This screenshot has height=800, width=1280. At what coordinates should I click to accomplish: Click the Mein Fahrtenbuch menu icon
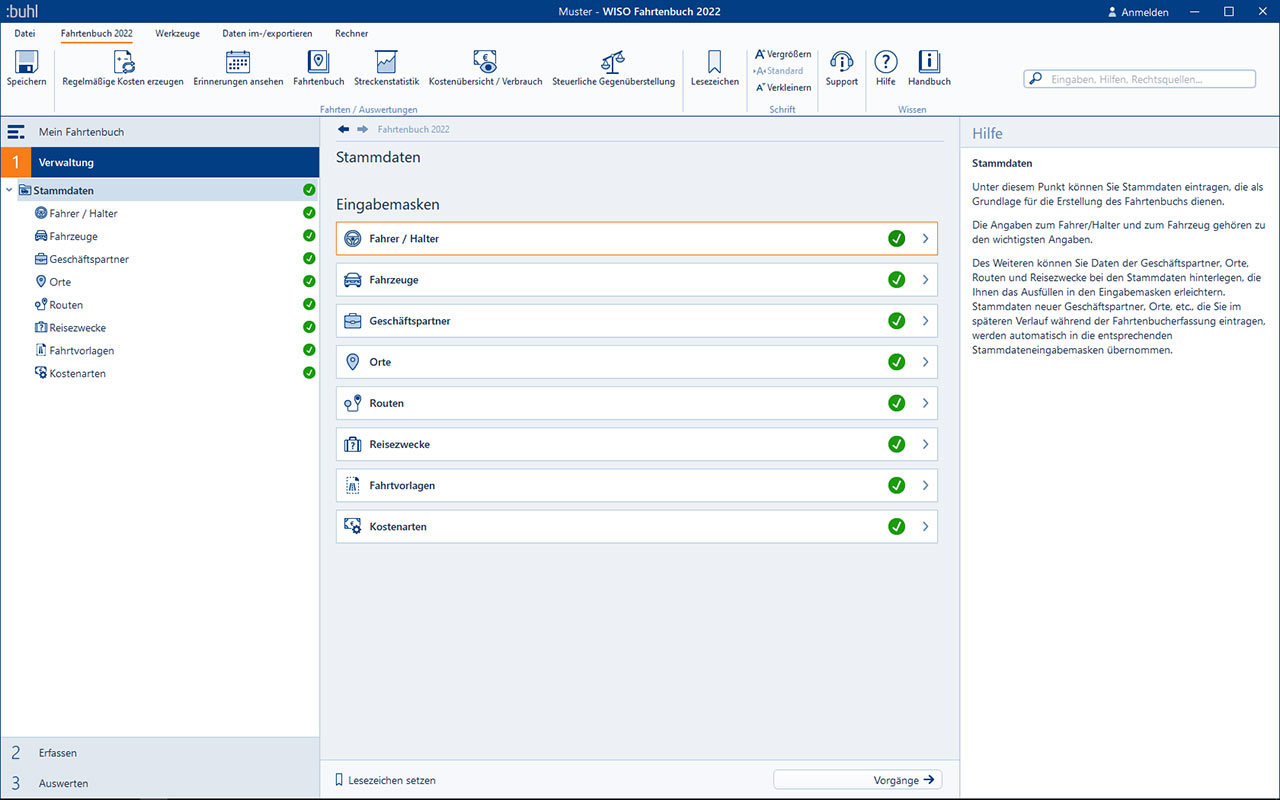point(16,132)
